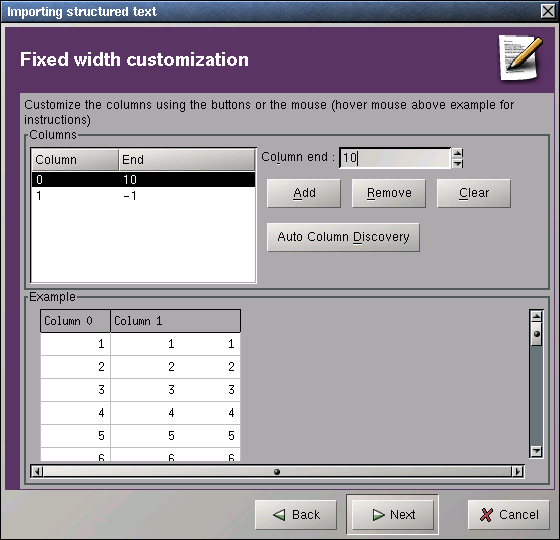Click horizontal scrollbar right arrow
The image size is (560, 540).
(518, 472)
